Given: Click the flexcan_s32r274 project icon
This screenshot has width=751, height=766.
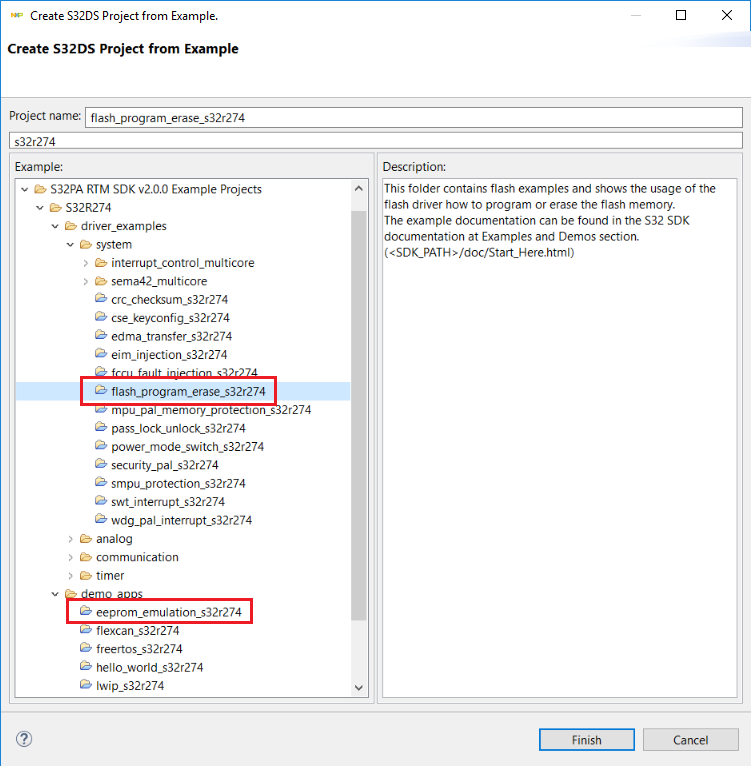Looking at the screenshot, I should pos(86,630).
